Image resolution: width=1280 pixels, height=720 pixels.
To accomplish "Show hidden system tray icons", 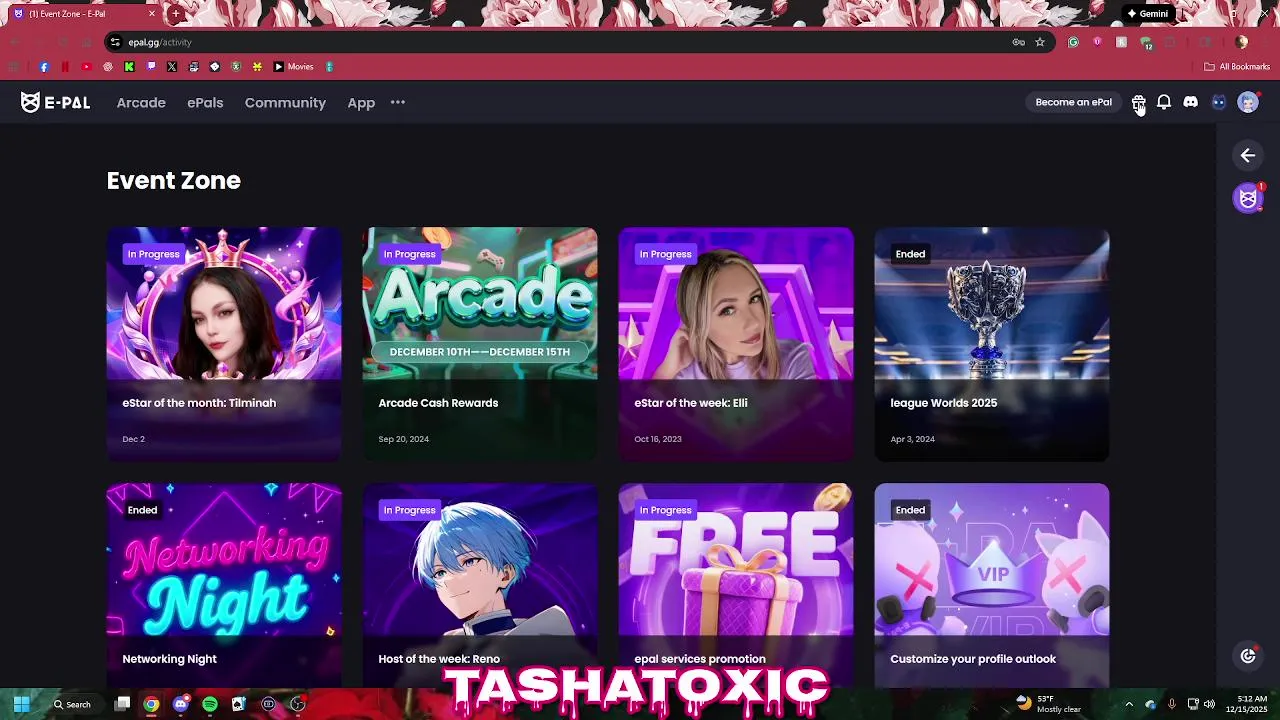I will click(x=1129, y=704).
